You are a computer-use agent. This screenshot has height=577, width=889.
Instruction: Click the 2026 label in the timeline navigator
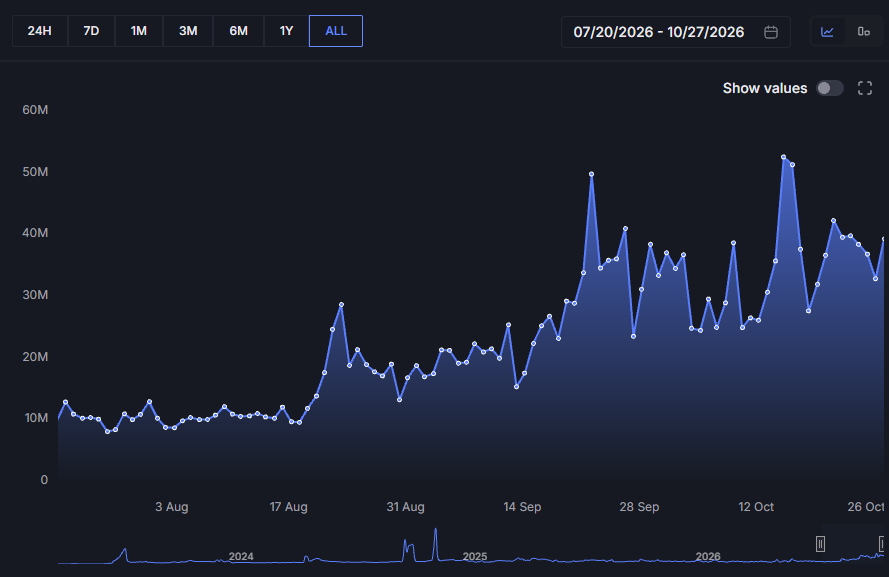click(708, 557)
